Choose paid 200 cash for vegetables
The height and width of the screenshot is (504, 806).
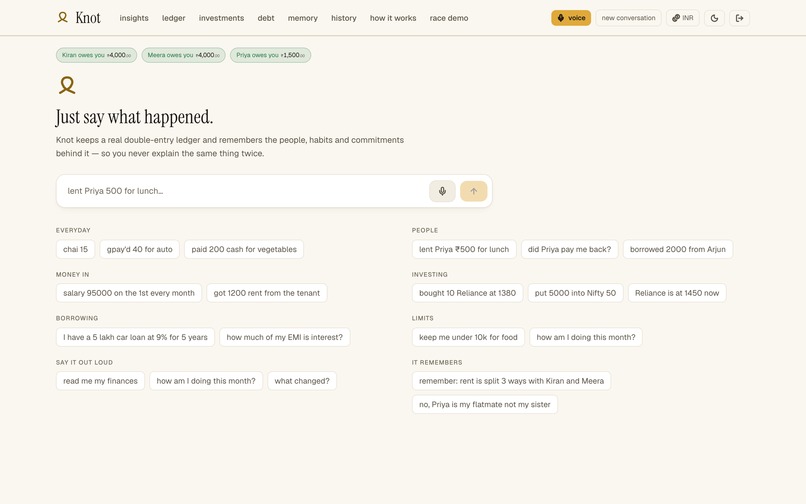[x=244, y=249]
